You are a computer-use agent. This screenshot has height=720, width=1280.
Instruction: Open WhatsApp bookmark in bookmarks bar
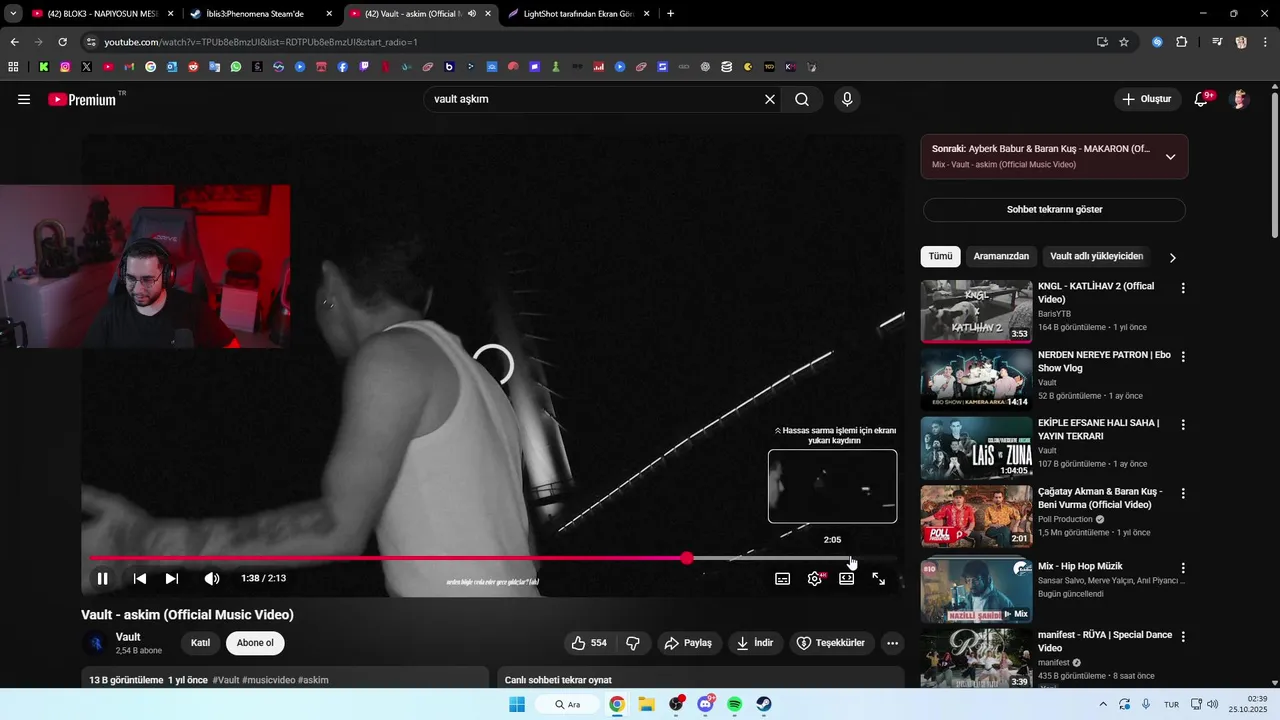(x=236, y=67)
